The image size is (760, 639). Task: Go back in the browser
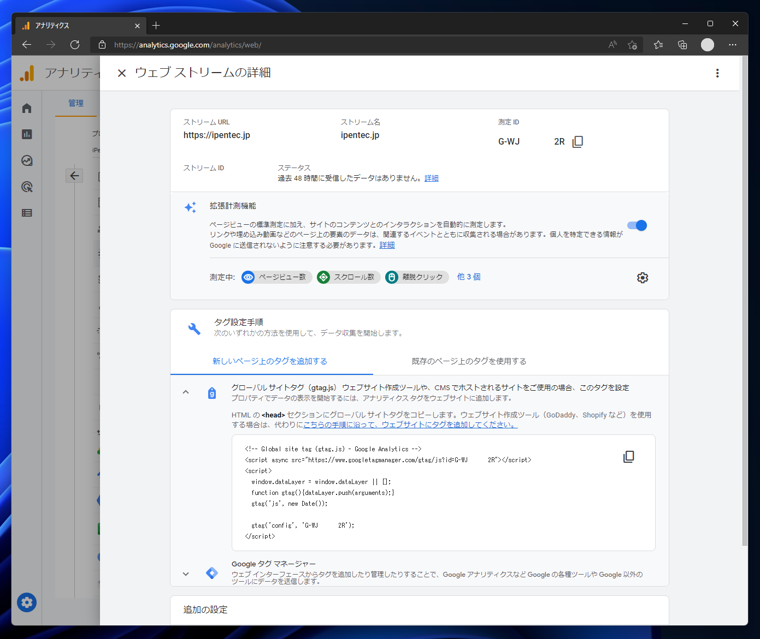click(27, 45)
